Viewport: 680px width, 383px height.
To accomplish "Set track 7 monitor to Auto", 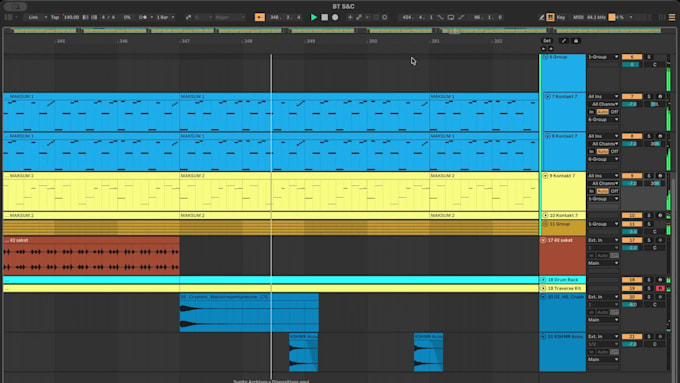I will pos(602,112).
